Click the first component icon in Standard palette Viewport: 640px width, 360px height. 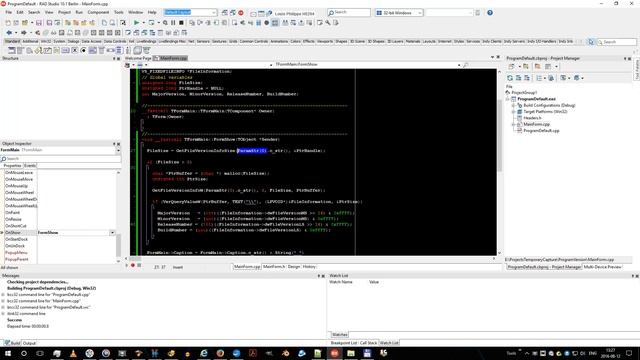pyautogui.click(x=11, y=50)
